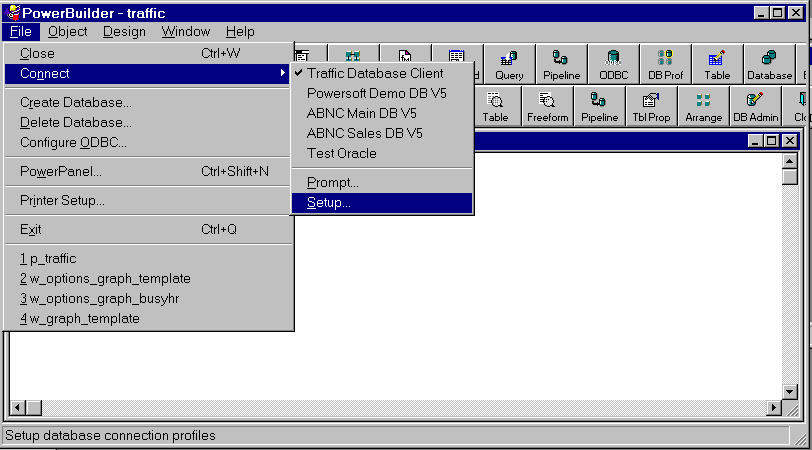812x450 pixels.
Task: Click Pipeline icon in the top toolbar
Action: pyautogui.click(x=561, y=64)
